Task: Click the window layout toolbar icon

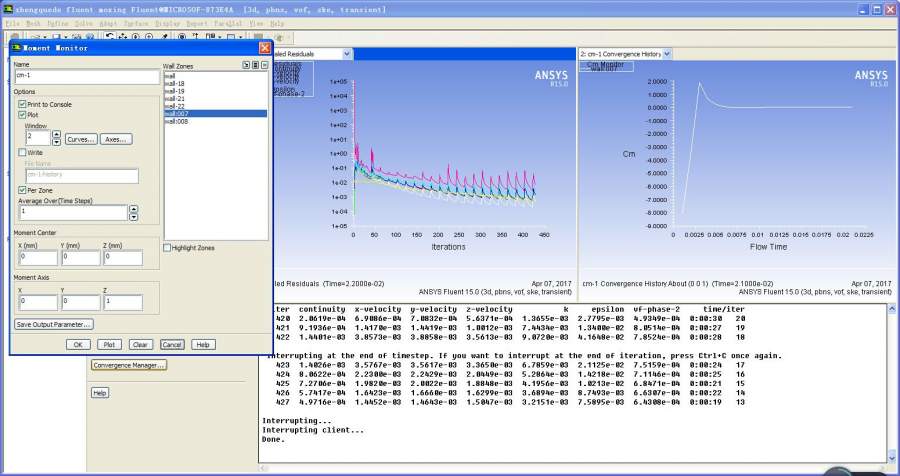Action: point(213,37)
